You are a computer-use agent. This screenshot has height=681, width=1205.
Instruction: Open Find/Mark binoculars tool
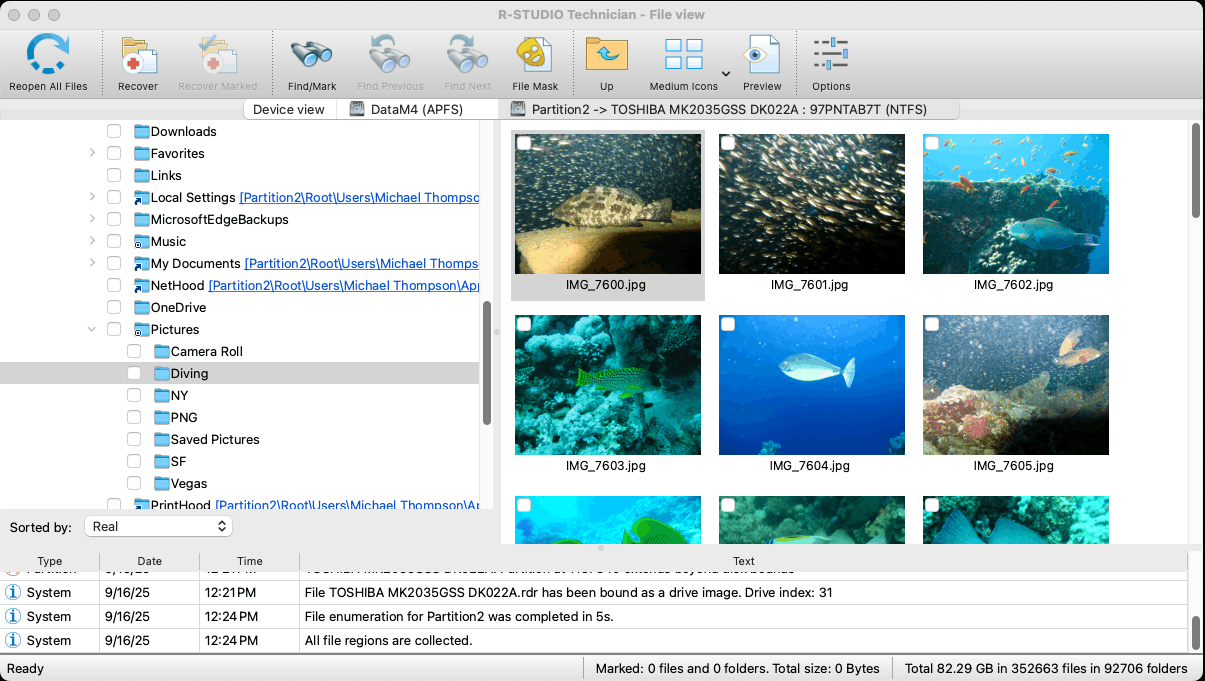coord(312,55)
